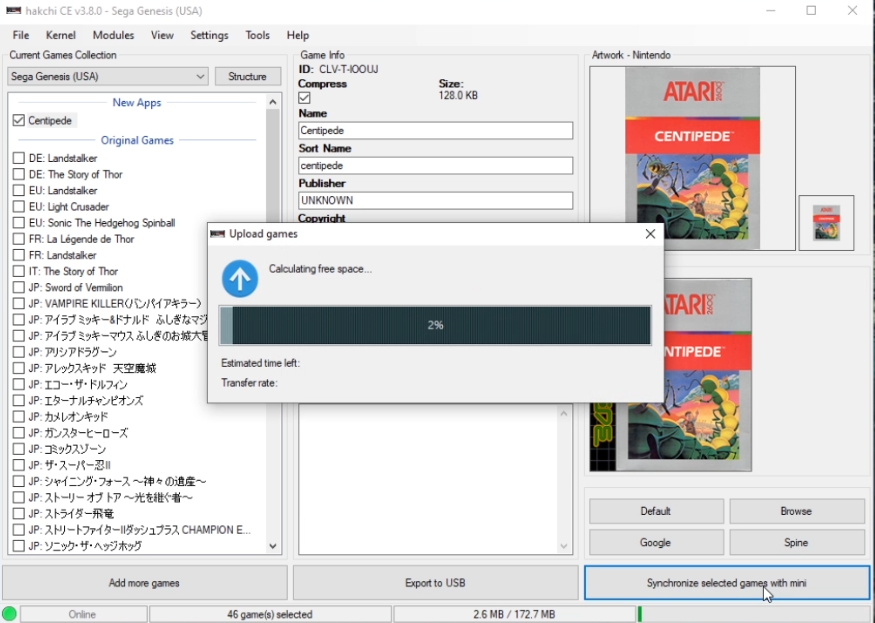Viewport: 875px width, 623px height.
Task: Click the Original Games group header
Action: click(x=137, y=140)
